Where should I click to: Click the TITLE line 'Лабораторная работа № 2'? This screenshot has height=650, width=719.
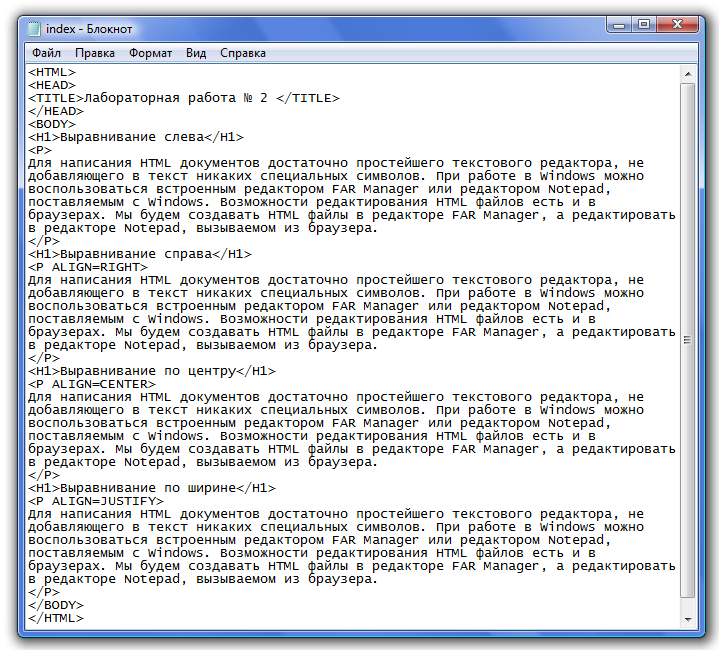click(184, 98)
